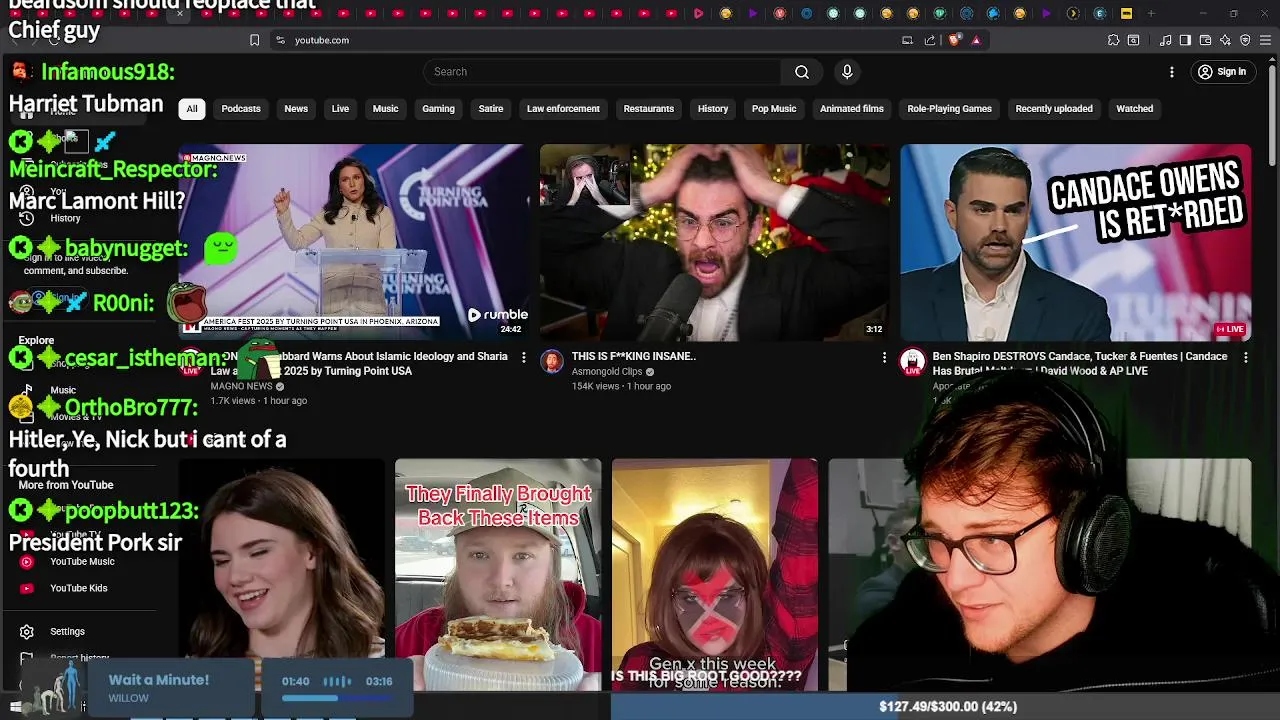Viewport: 1280px width, 720px height.
Task: Open the Gen x this week short
Action: 715,575
